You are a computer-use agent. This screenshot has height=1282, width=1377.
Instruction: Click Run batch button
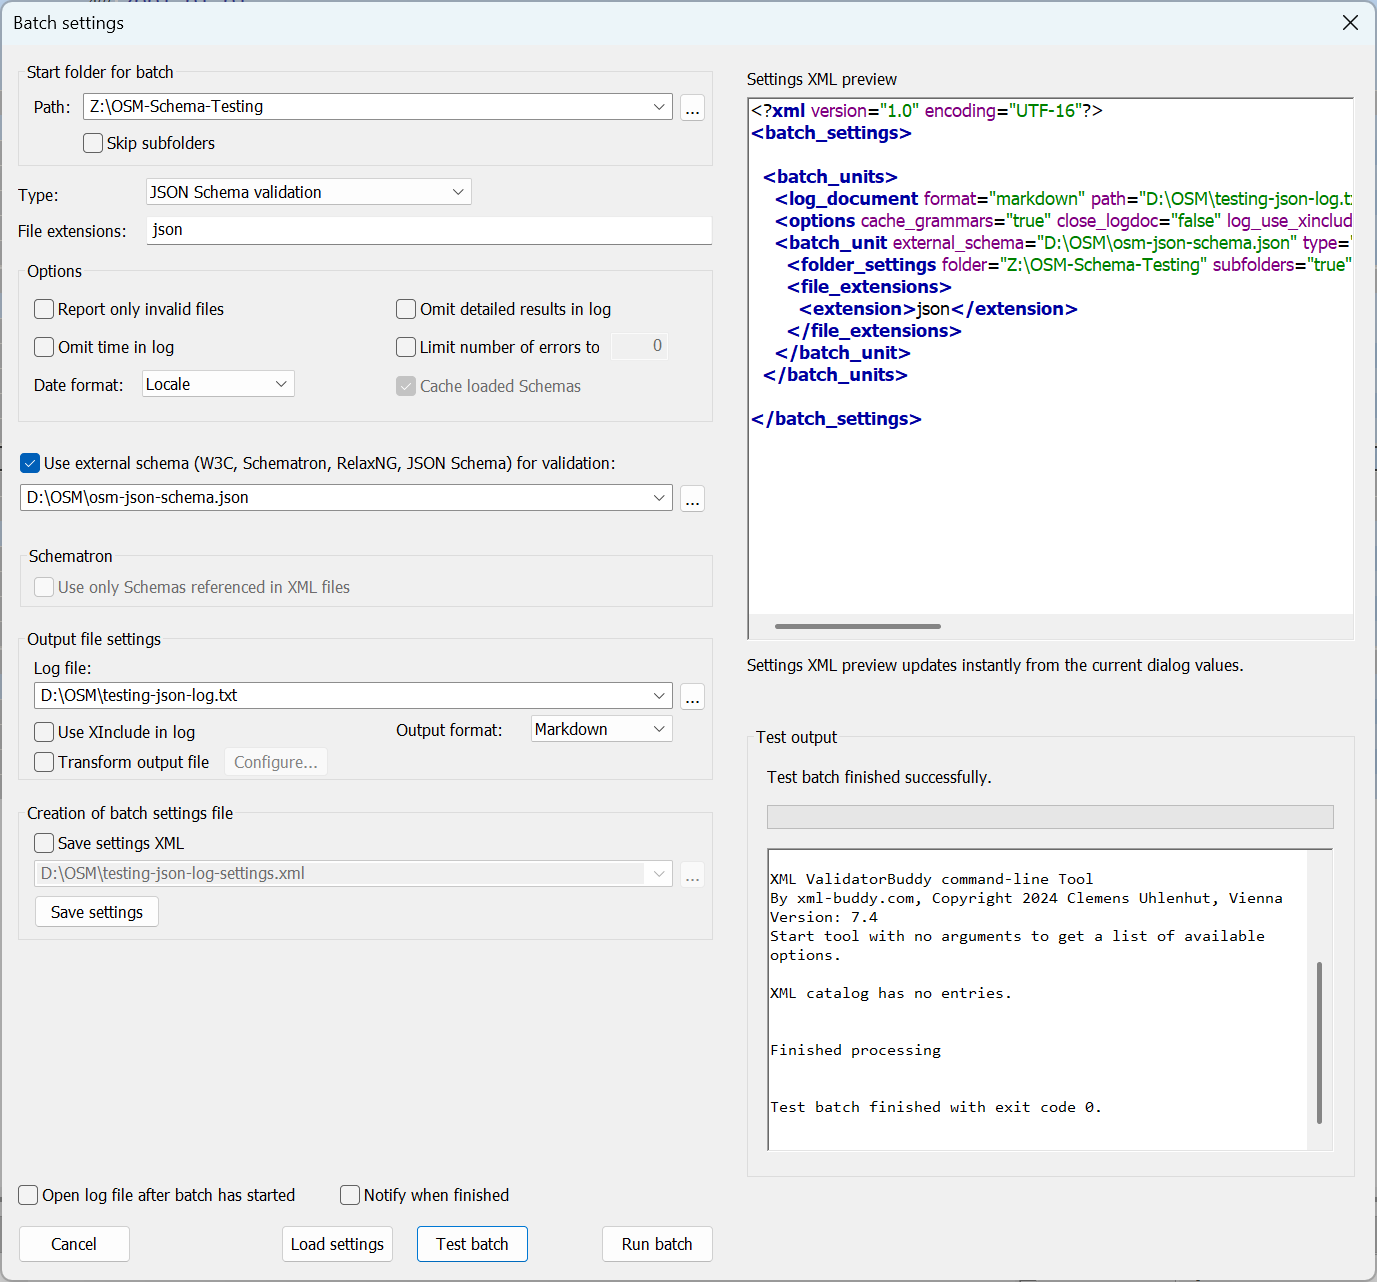coord(657,1244)
